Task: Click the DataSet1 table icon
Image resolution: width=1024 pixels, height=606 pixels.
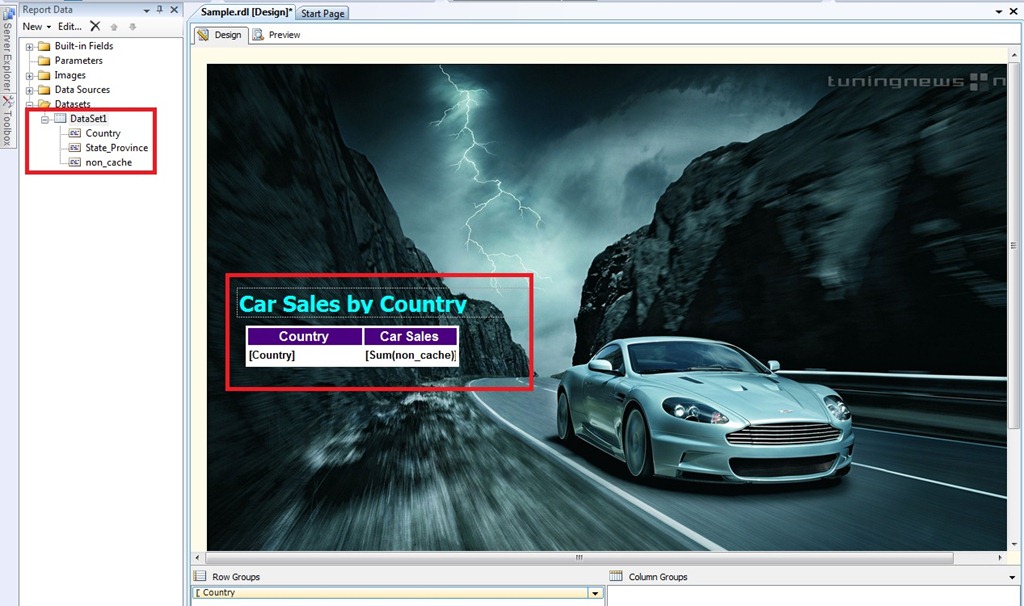Action: tap(60, 119)
